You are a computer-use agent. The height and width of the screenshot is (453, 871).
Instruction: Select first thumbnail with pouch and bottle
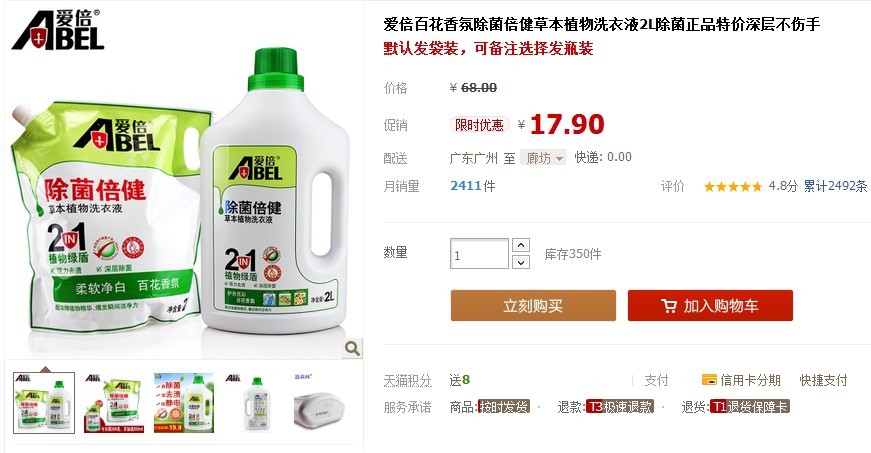44,403
